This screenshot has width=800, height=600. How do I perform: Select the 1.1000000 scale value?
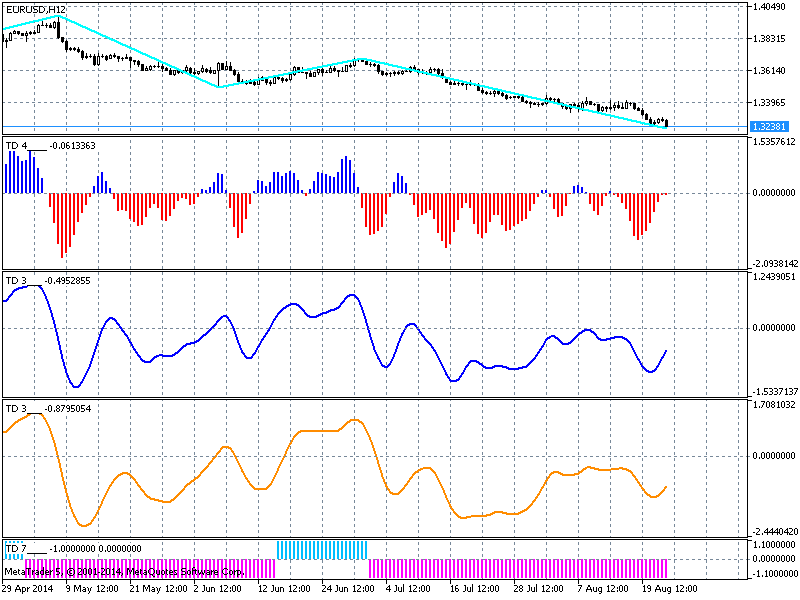pos(774,544)
